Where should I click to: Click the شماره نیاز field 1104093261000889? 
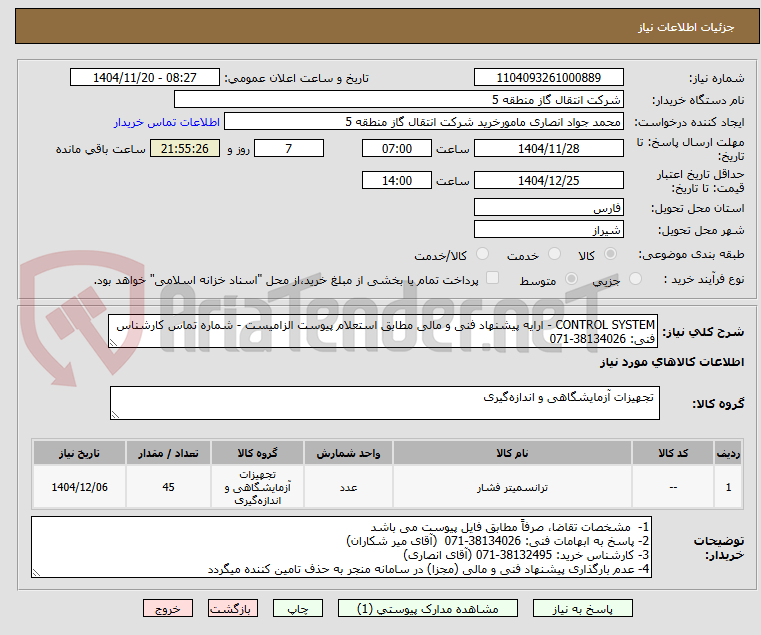coord(548,78)
